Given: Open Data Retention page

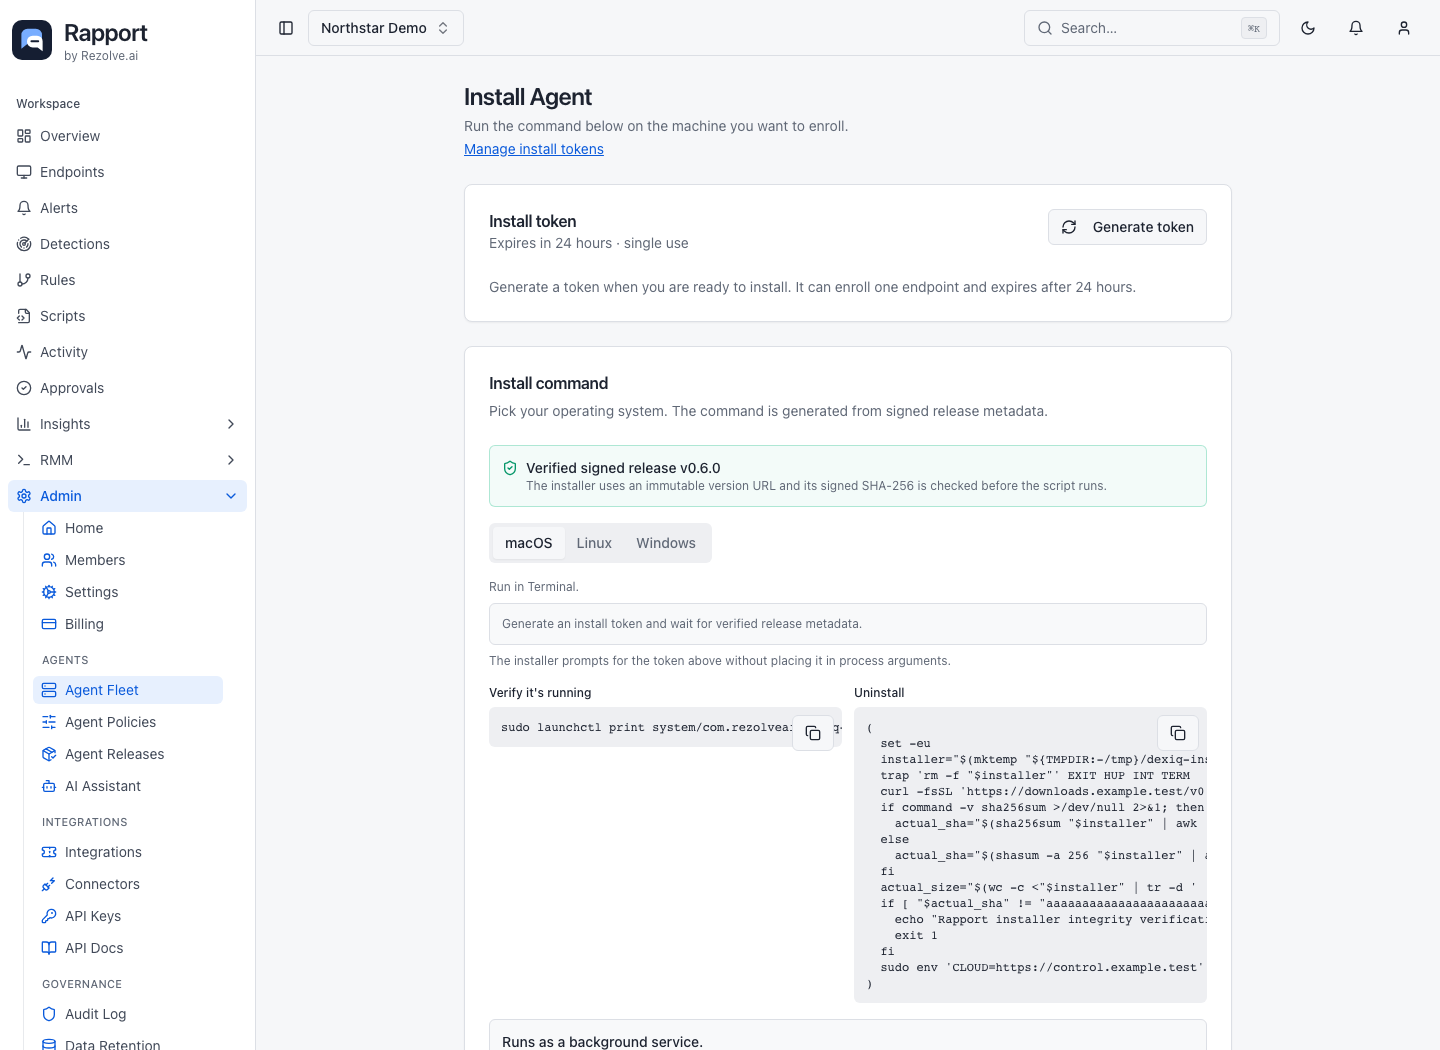Looking at the screenshot, I should click(x=128, y=1043).
